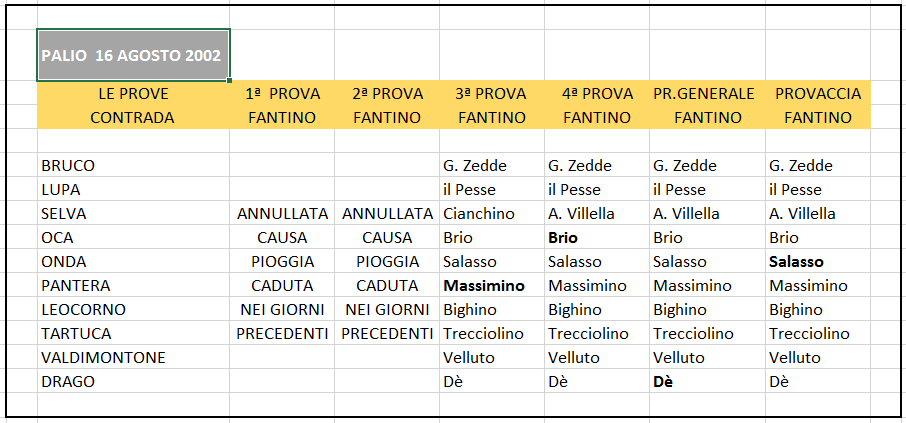Select the VALDIMONTONE contrada cell
The width and height of the screenshot is (906, 423).
133,357
